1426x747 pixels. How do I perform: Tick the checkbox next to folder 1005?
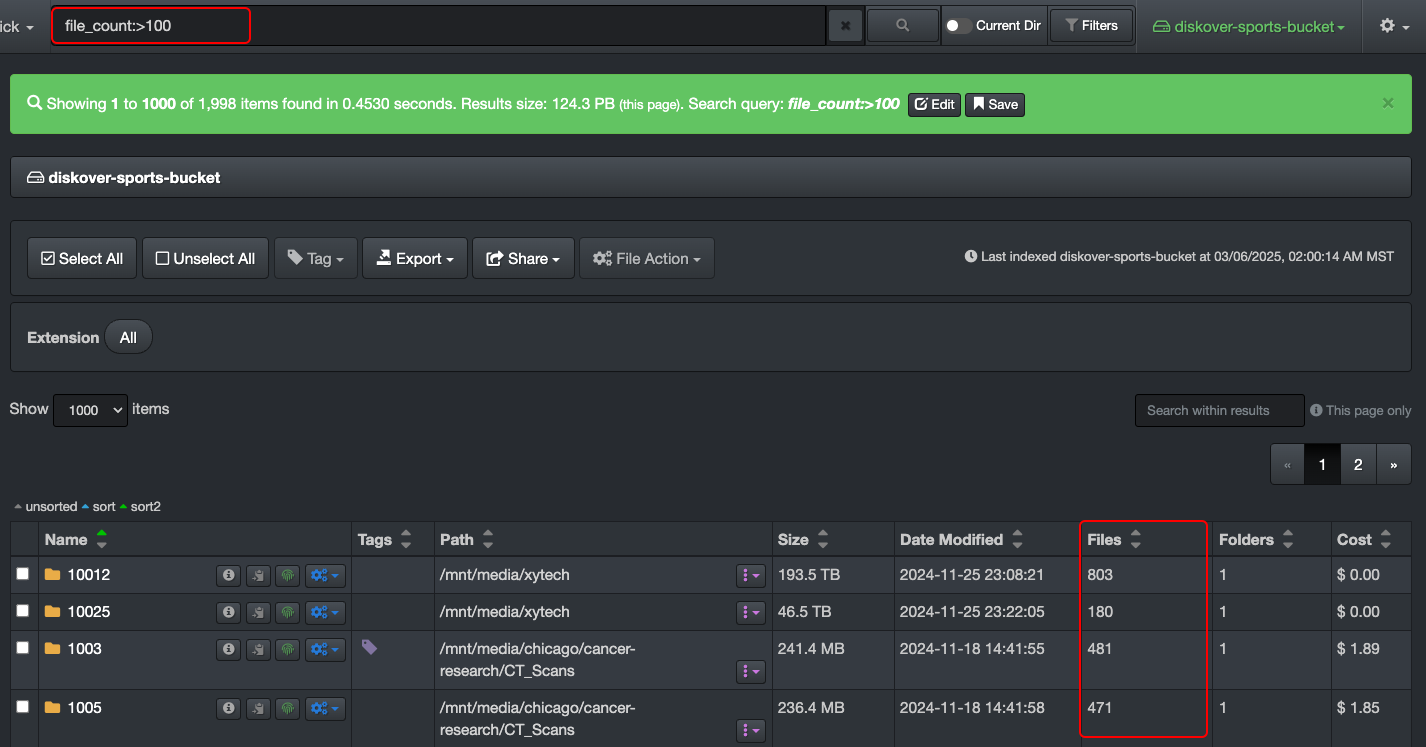[x=23, y=707]
